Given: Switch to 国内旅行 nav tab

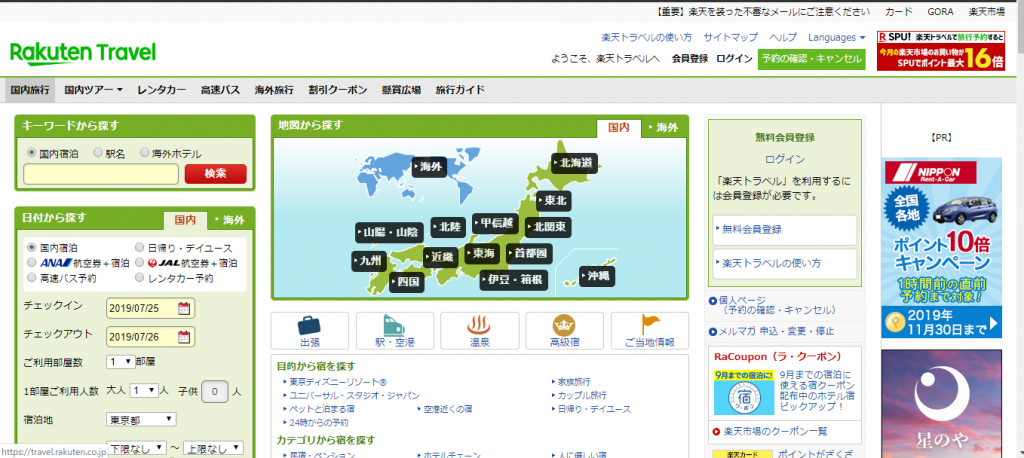Looking at the screenshot, I should [x=30, y=90].
